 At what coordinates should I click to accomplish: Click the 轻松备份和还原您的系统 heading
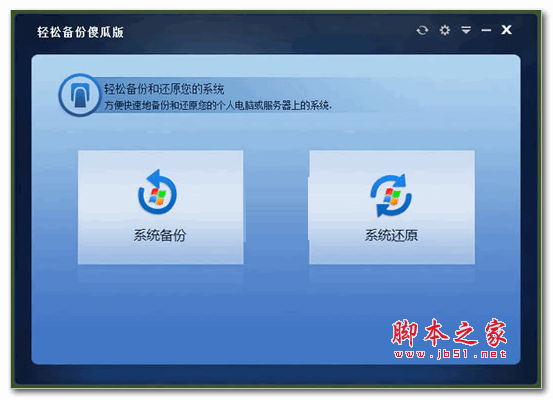(x=164, y=89)
